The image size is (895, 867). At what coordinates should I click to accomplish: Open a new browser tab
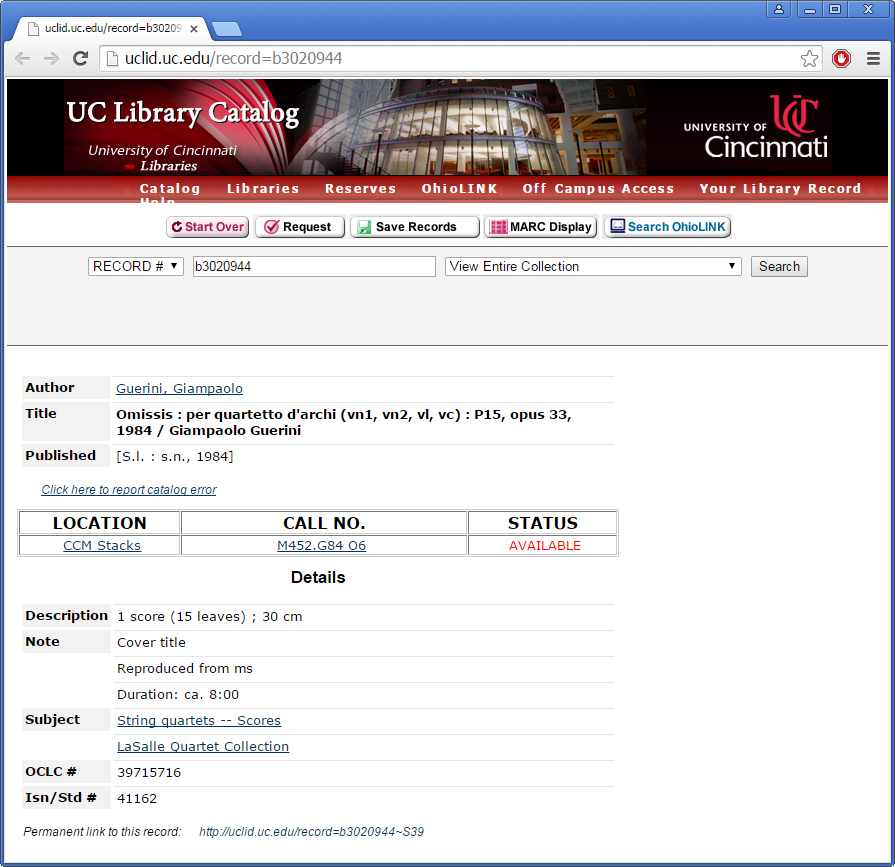click(227, 29)
